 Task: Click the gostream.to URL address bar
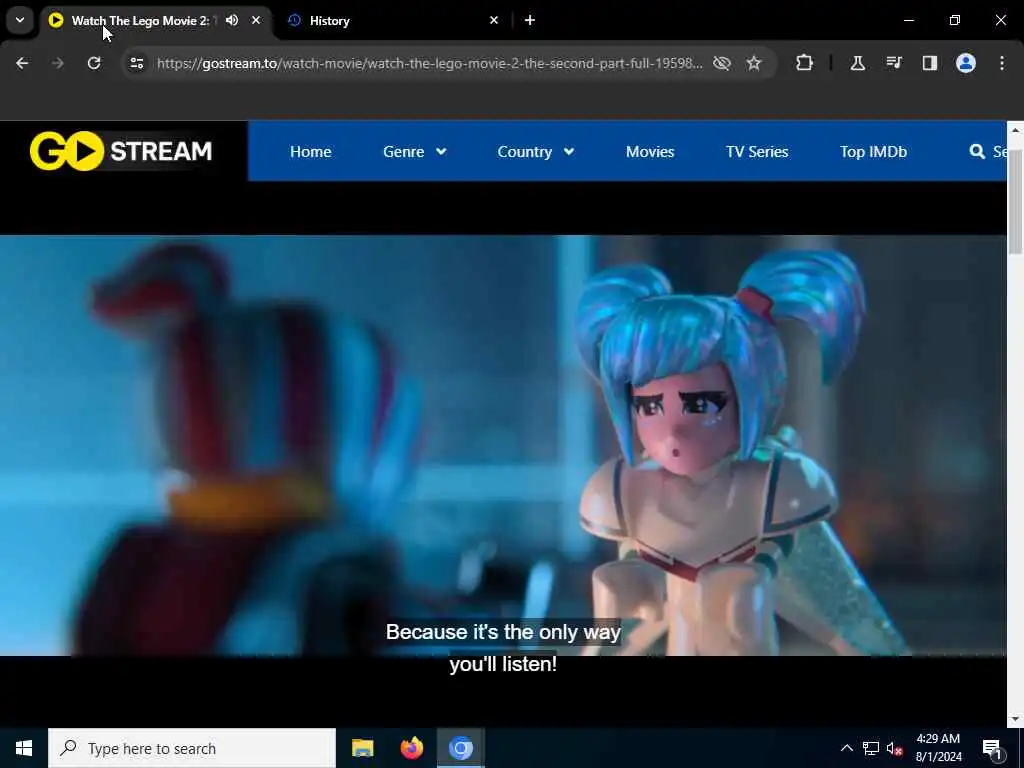pos(429,63)
